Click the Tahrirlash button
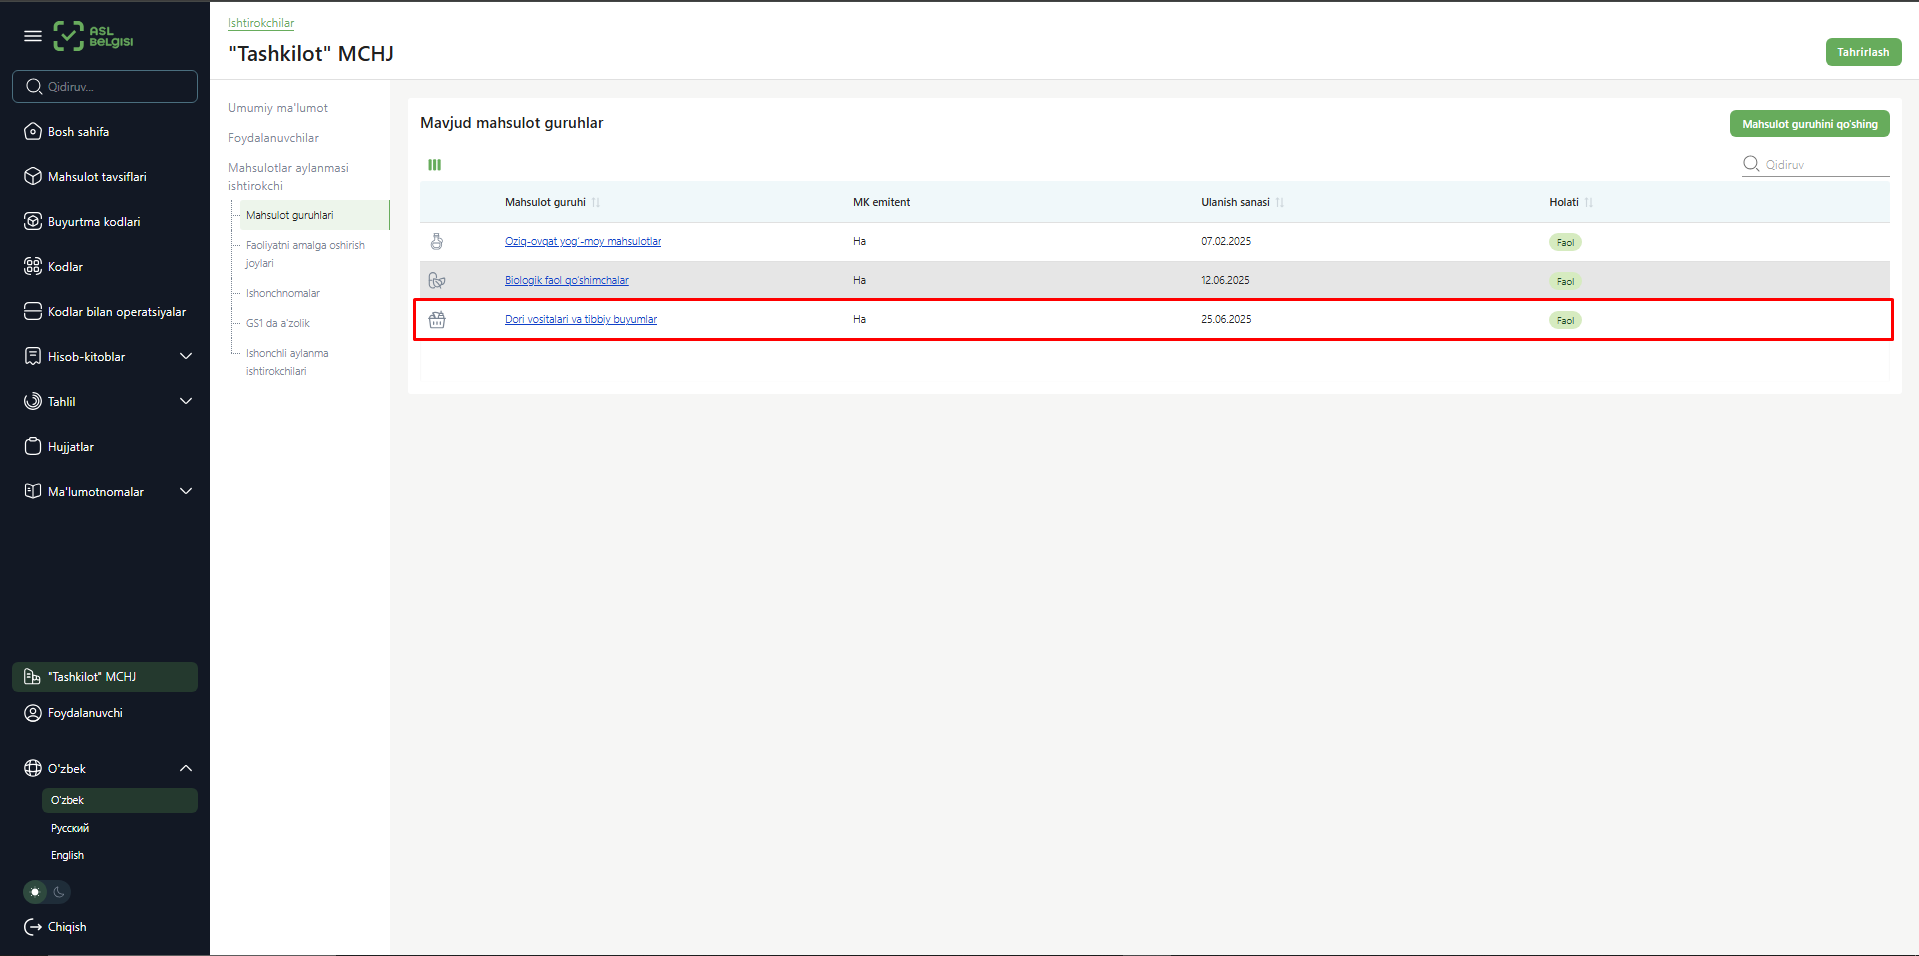 1863,52
